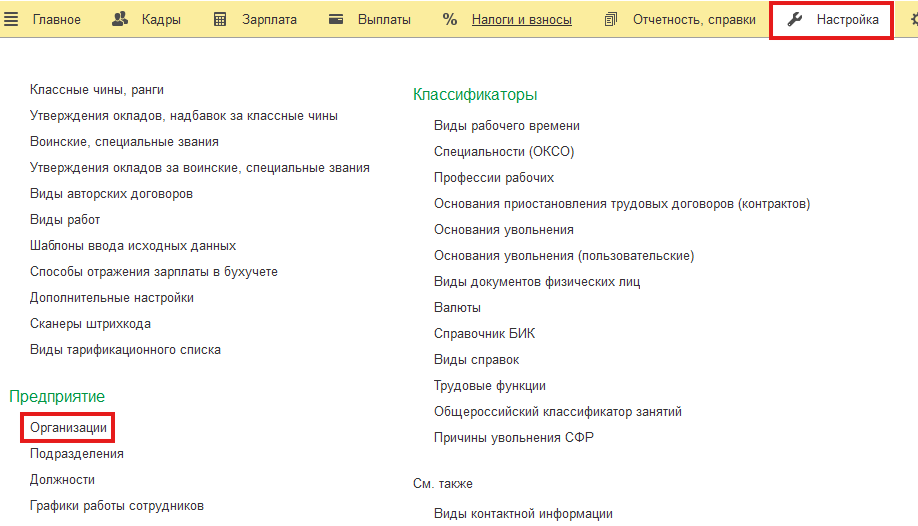Switch to the Выплаты section
This screenshot has height=526, width=918.
pos(384,20)
